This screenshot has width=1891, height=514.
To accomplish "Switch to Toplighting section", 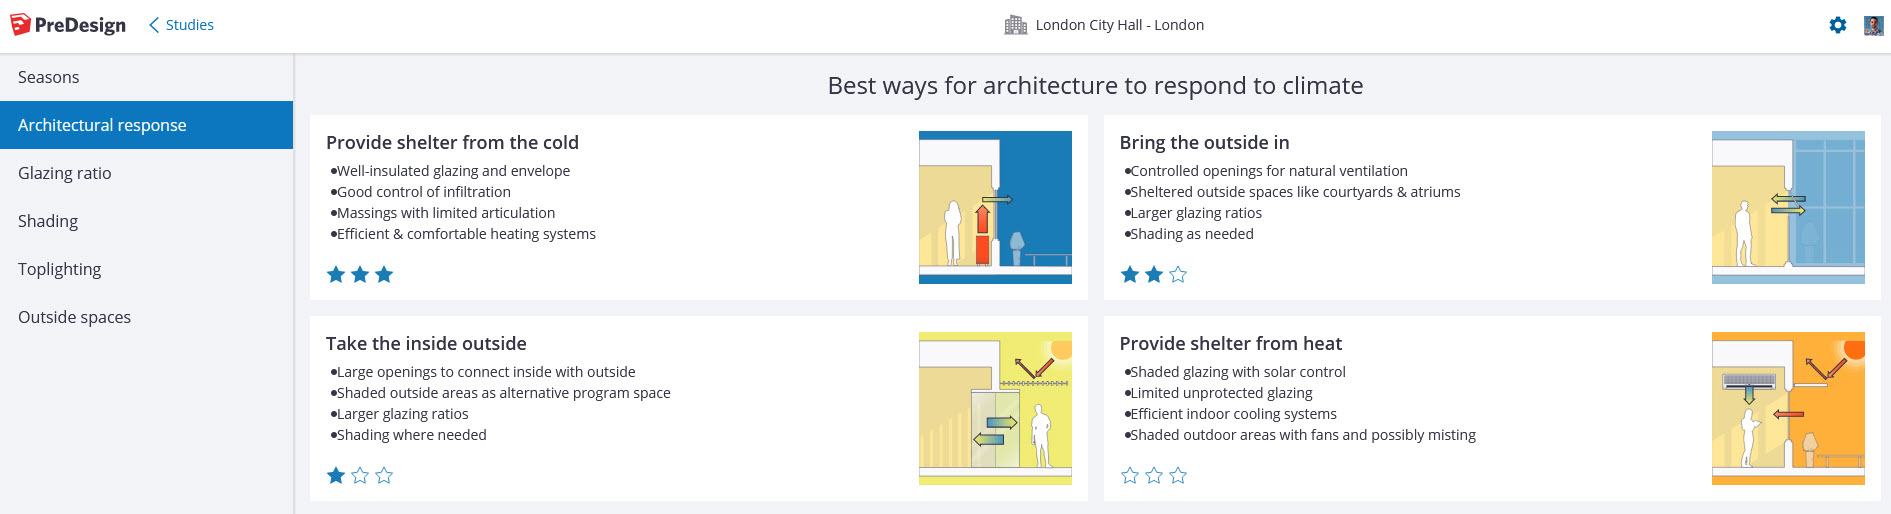I will click(59, 269).
